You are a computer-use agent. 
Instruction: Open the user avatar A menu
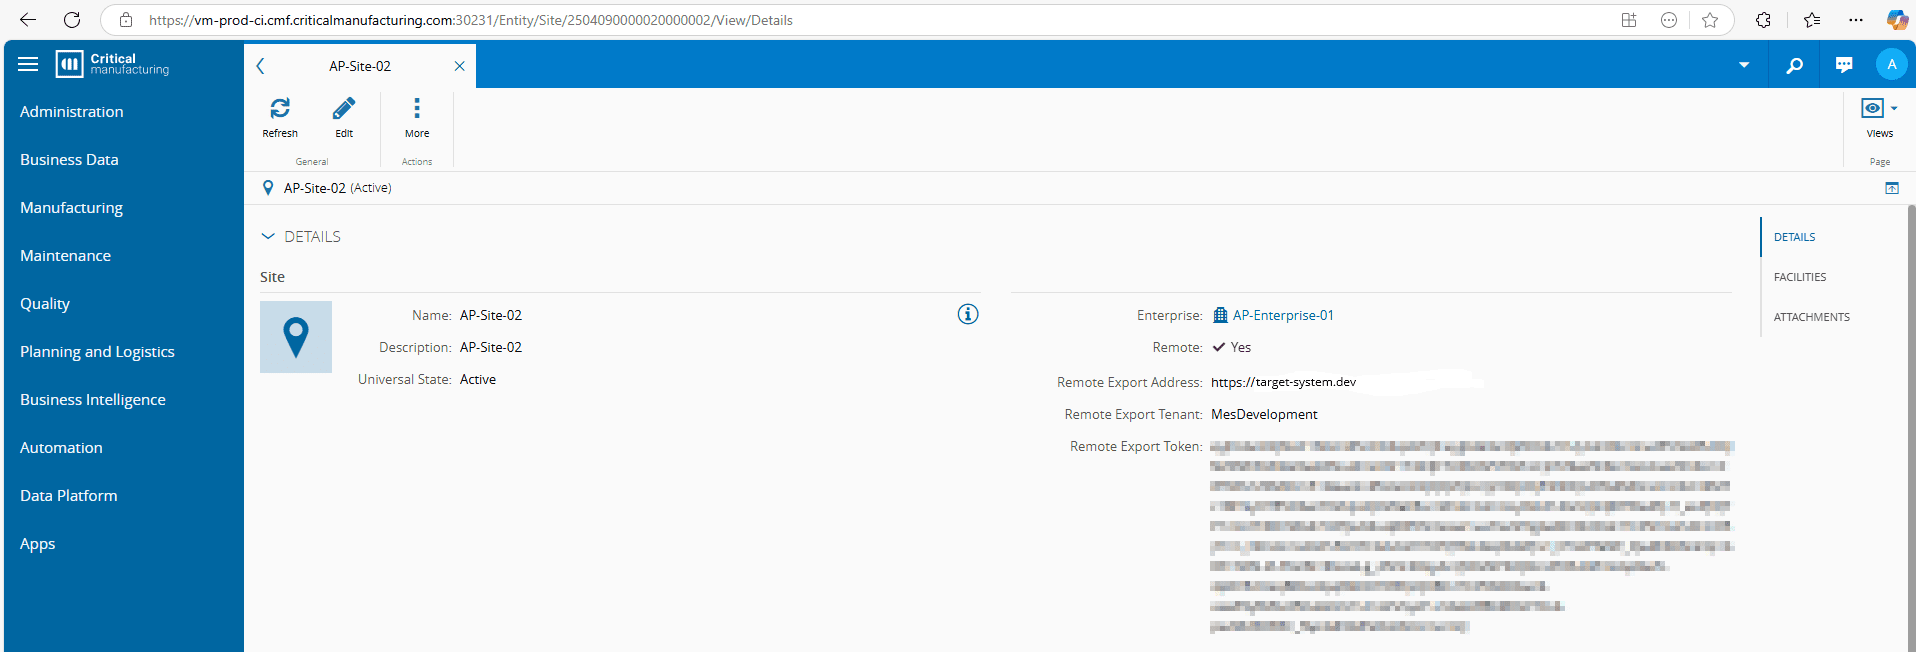coord(1891,64)
